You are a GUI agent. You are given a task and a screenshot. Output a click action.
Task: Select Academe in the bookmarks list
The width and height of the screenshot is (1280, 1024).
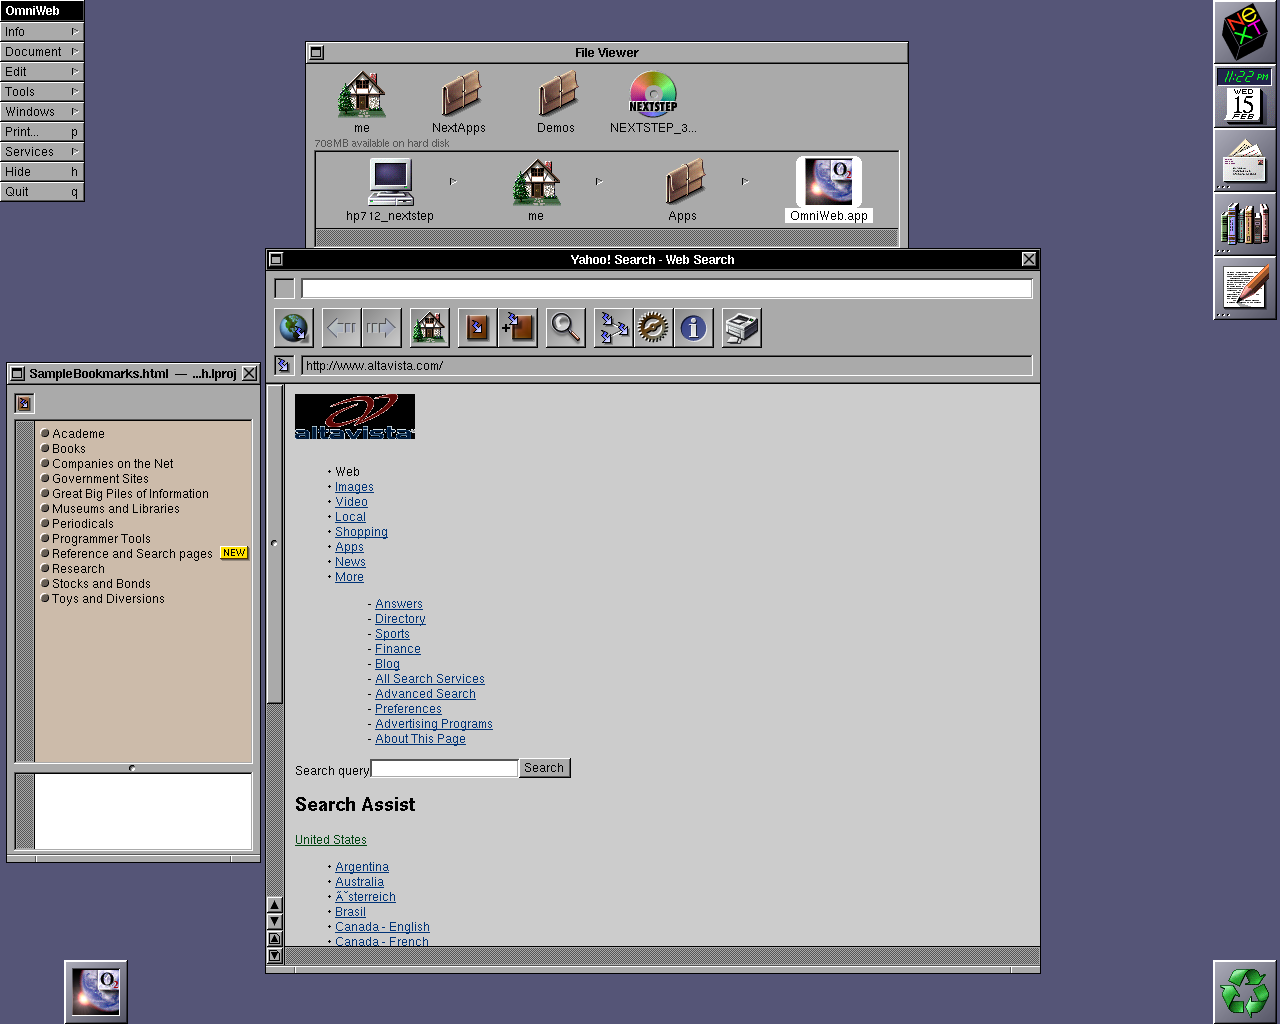coord(78,434)
